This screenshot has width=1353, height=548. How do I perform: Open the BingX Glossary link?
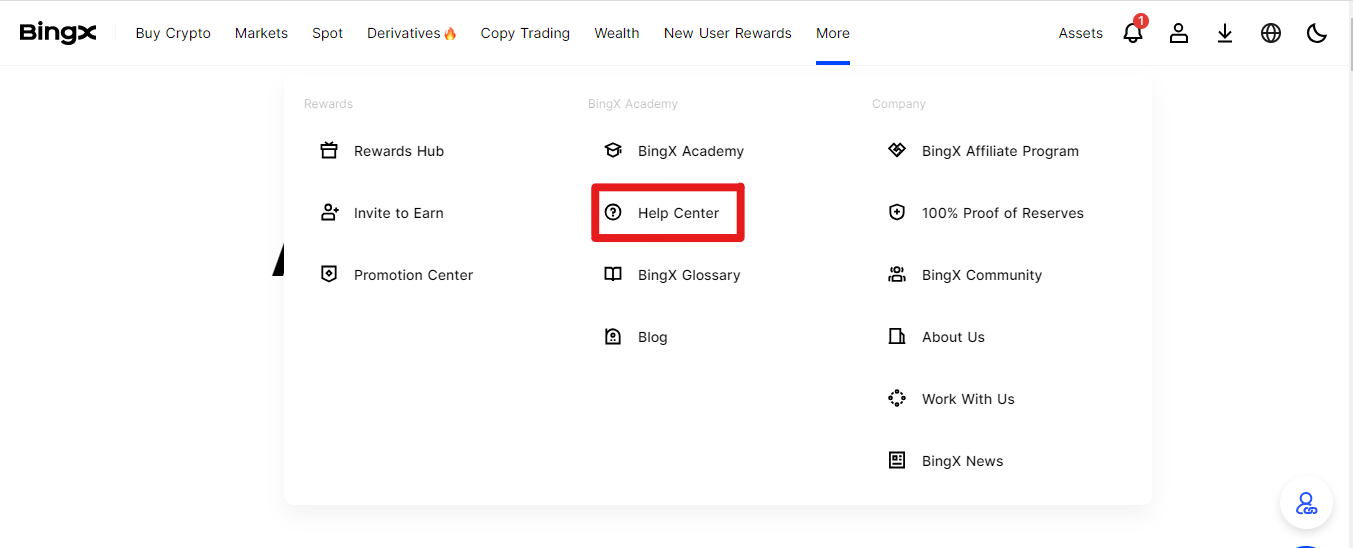tap(689, 275)
